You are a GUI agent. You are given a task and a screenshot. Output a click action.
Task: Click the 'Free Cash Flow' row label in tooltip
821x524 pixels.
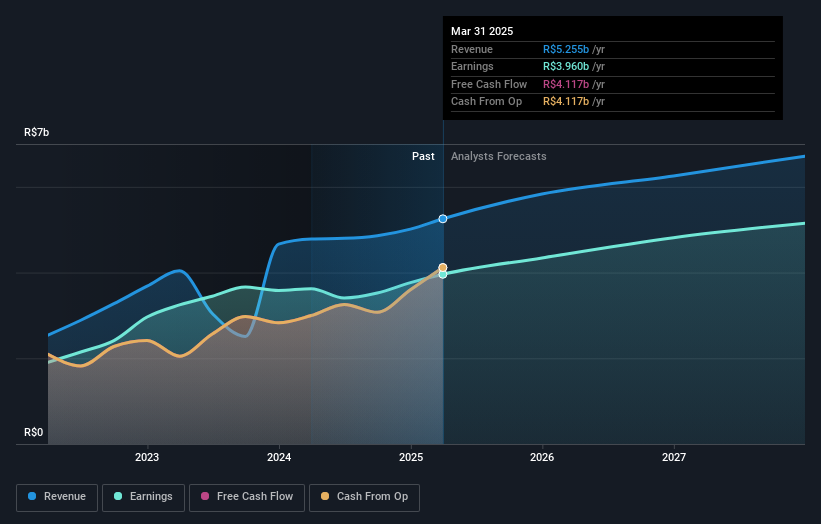tap(489, 84)
